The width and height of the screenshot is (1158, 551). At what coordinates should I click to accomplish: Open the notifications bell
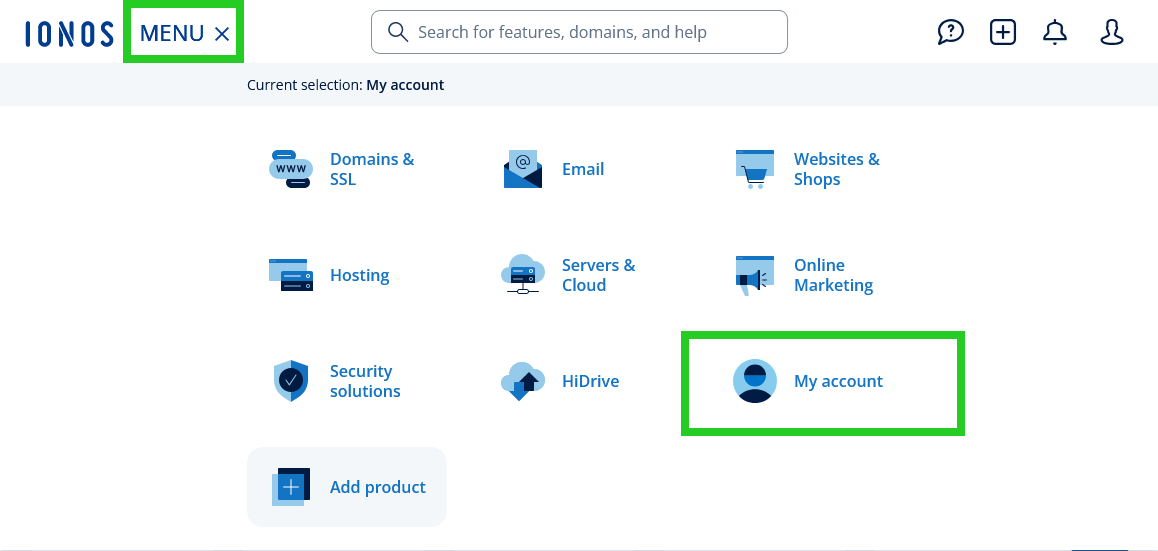(x=1055, y=32)
